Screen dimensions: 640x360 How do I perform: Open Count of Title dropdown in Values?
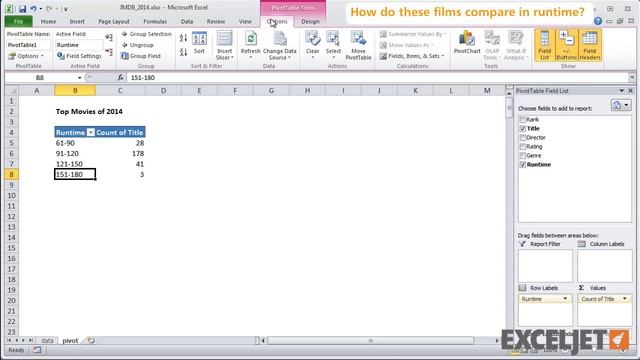tap(624, 299)
